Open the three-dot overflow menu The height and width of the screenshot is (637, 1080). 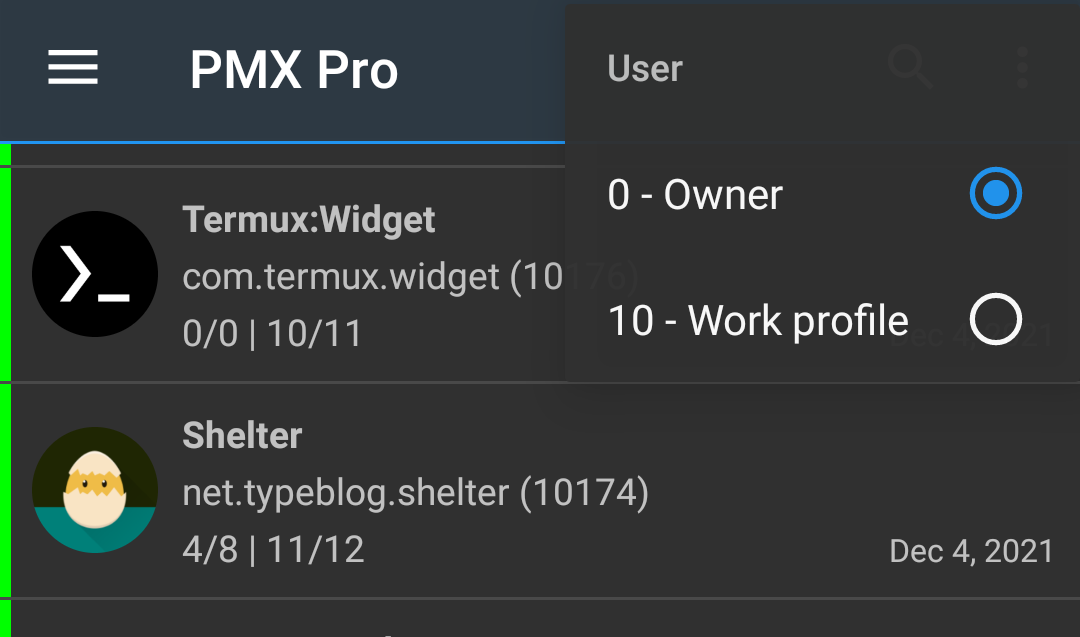1022,68
